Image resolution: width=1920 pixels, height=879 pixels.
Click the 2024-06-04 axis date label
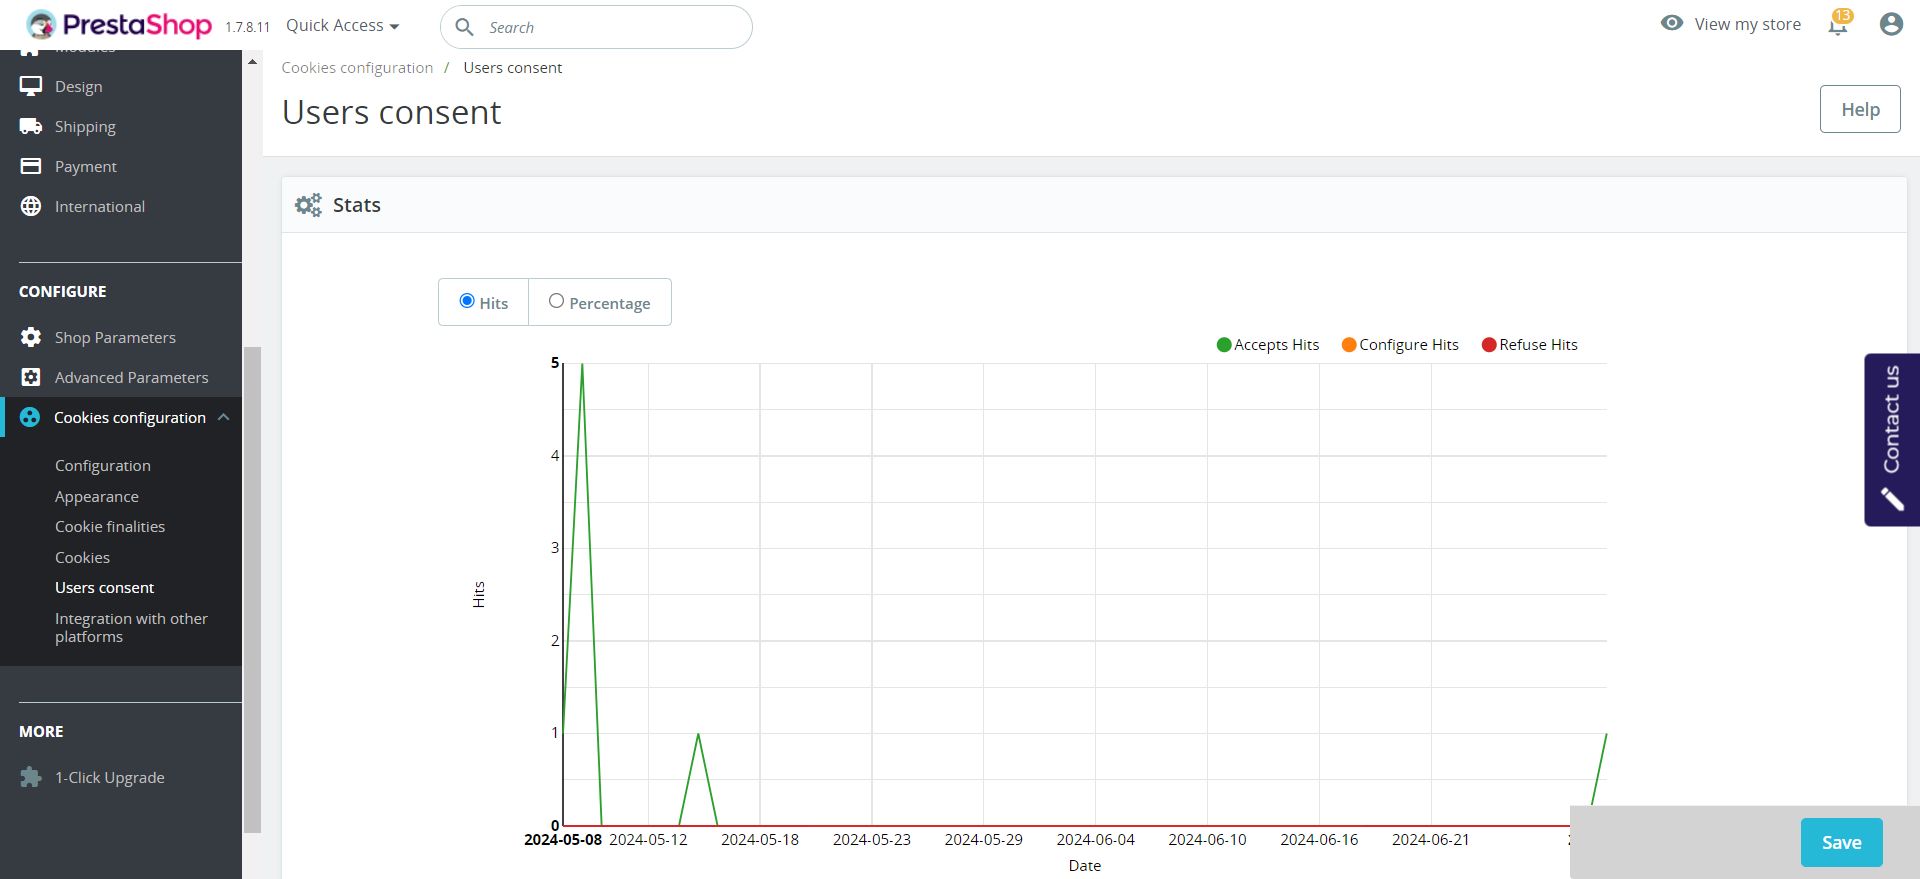tap(1096, 840)
